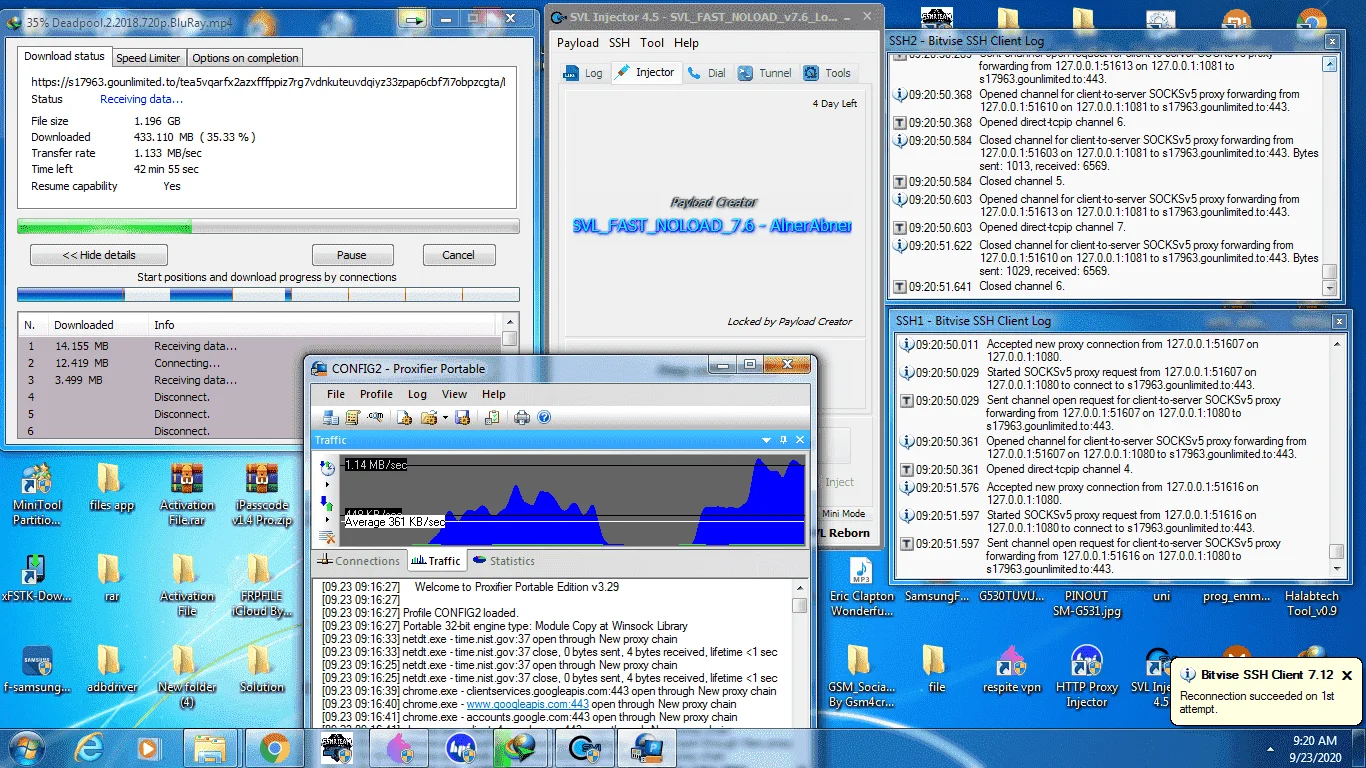
Task: Click Proxifier save profile toolbar icon
Action: click(462, 417)
